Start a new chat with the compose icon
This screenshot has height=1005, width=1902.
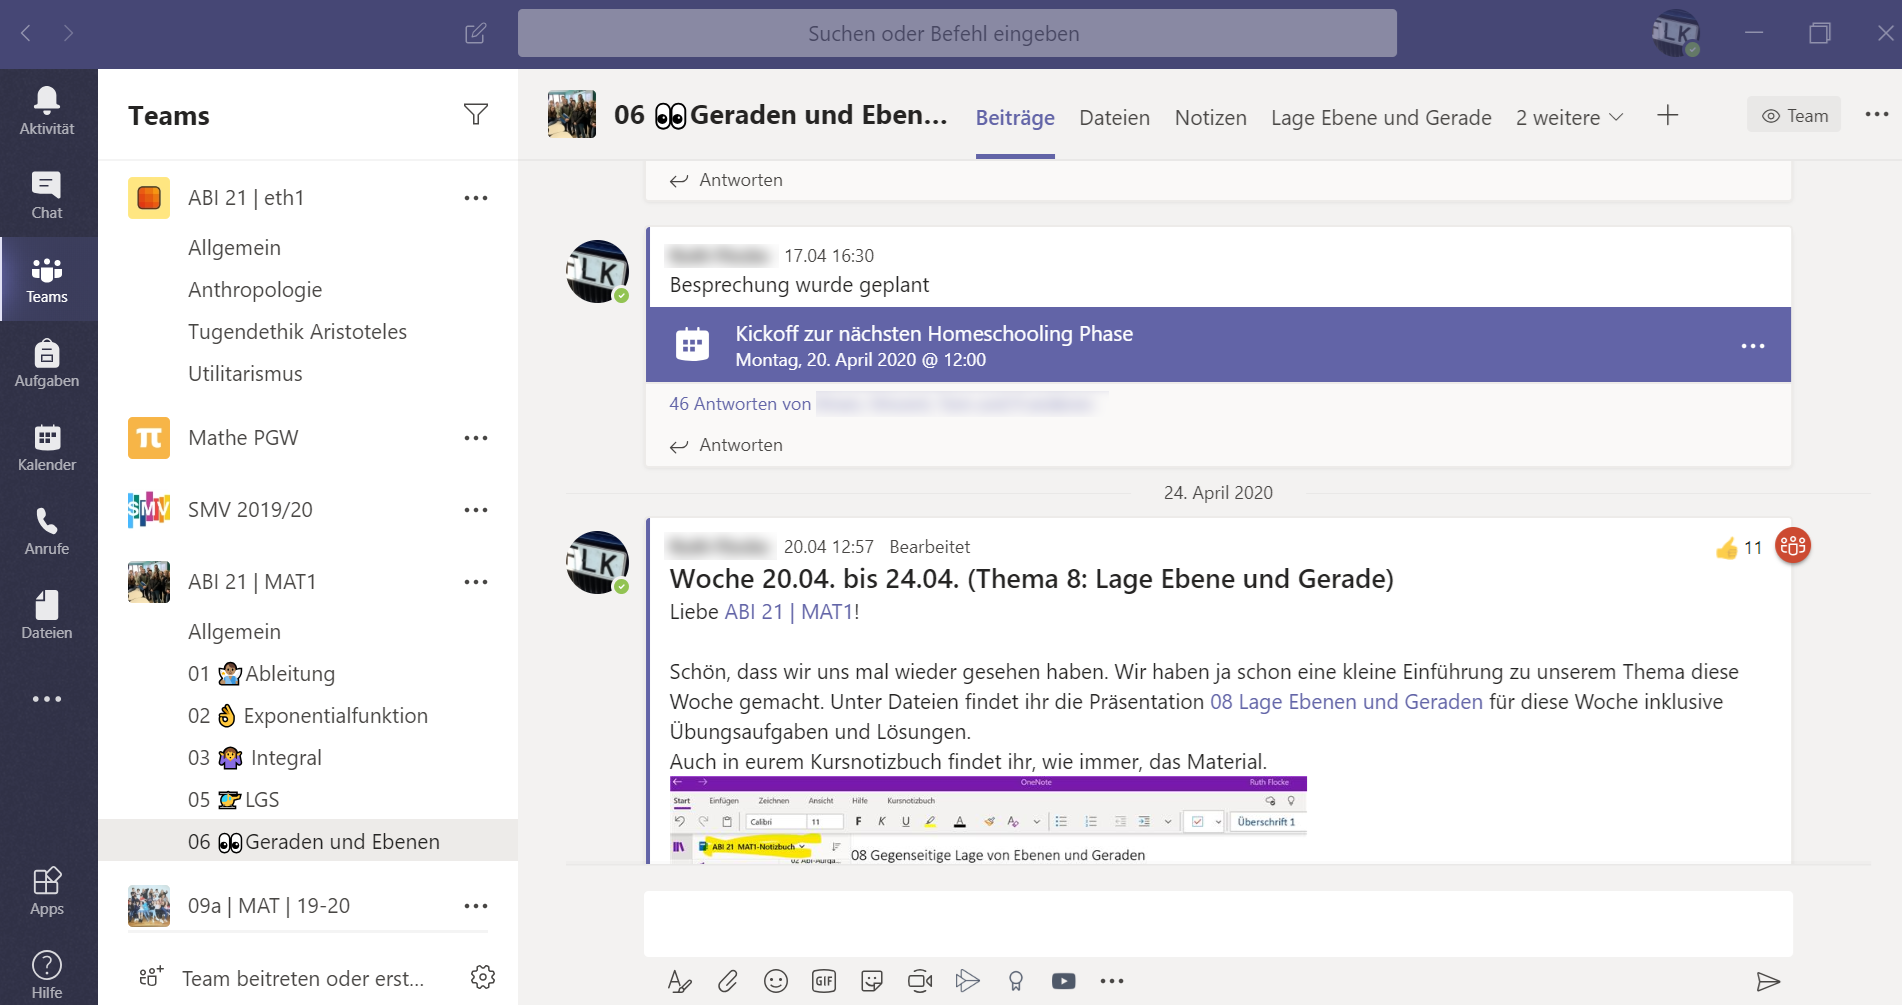pyautogui.click(x=475, y=33)
